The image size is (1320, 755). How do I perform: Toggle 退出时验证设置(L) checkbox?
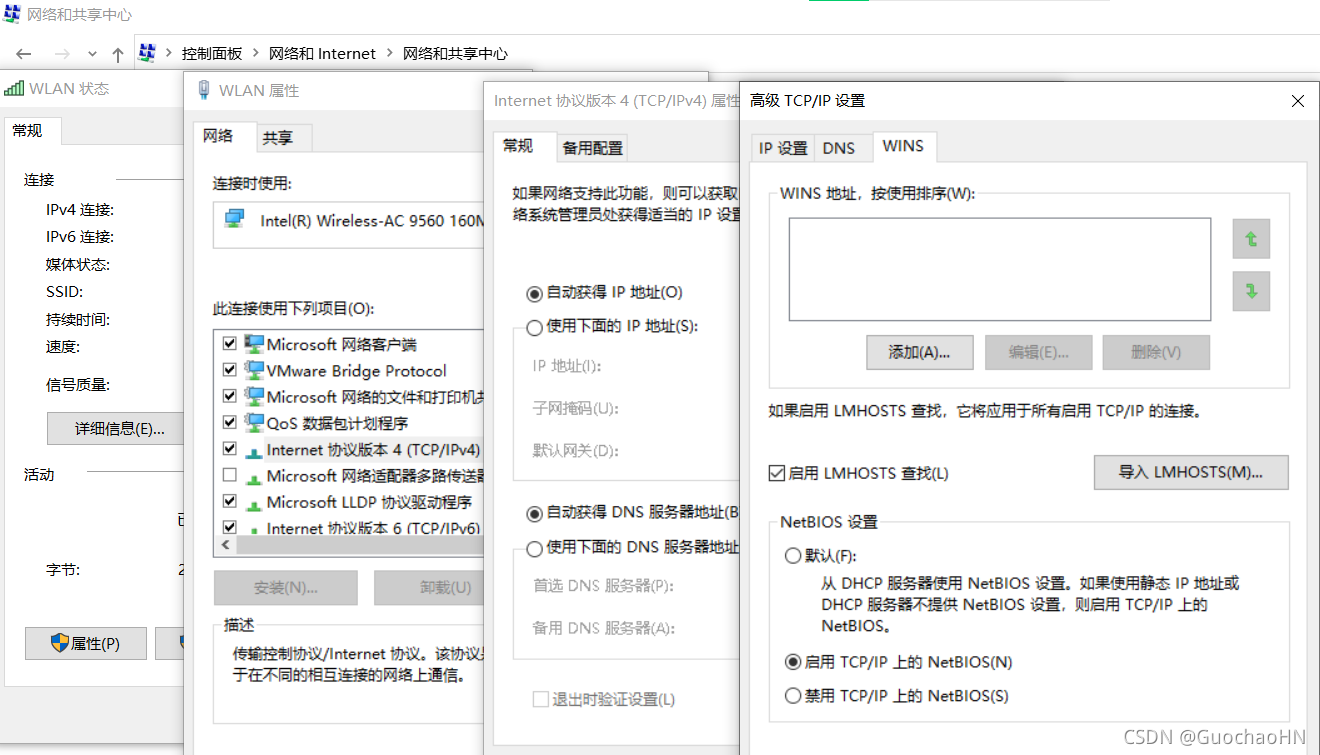click(541, 699)
